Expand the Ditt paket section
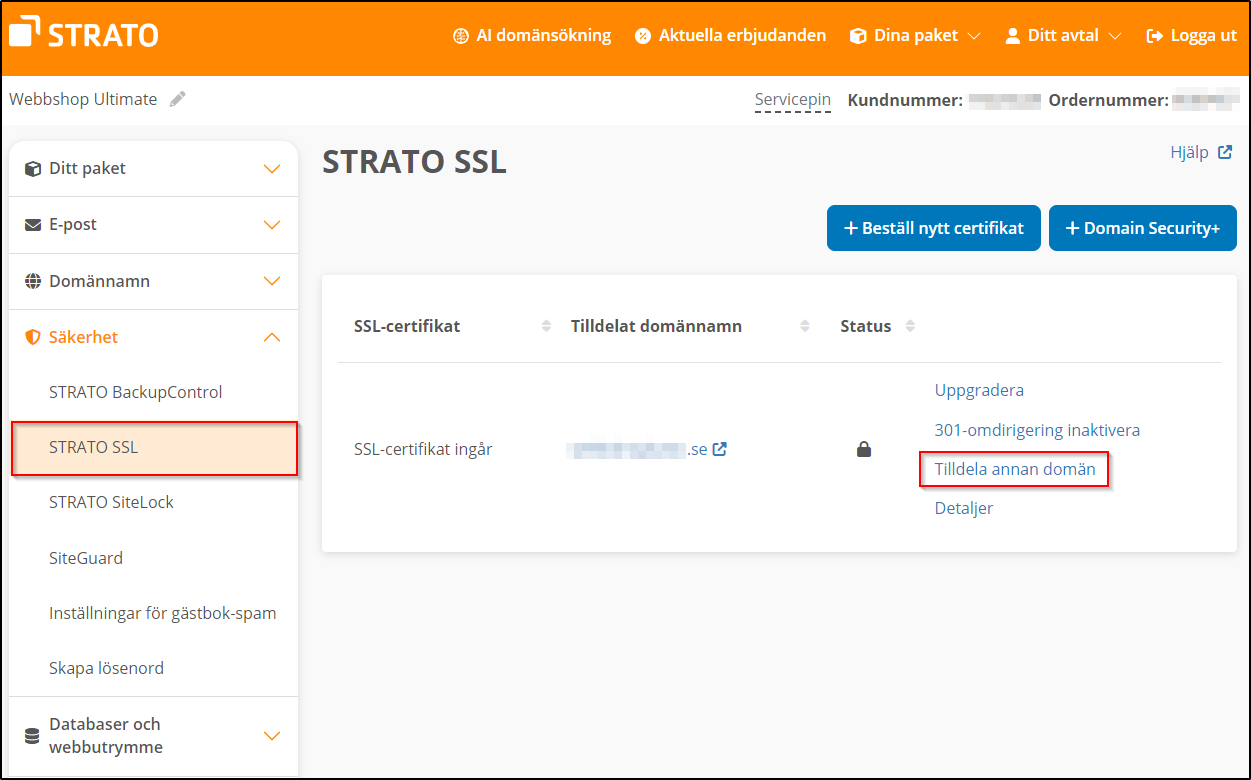1251x780 pixels. point(271,168)
